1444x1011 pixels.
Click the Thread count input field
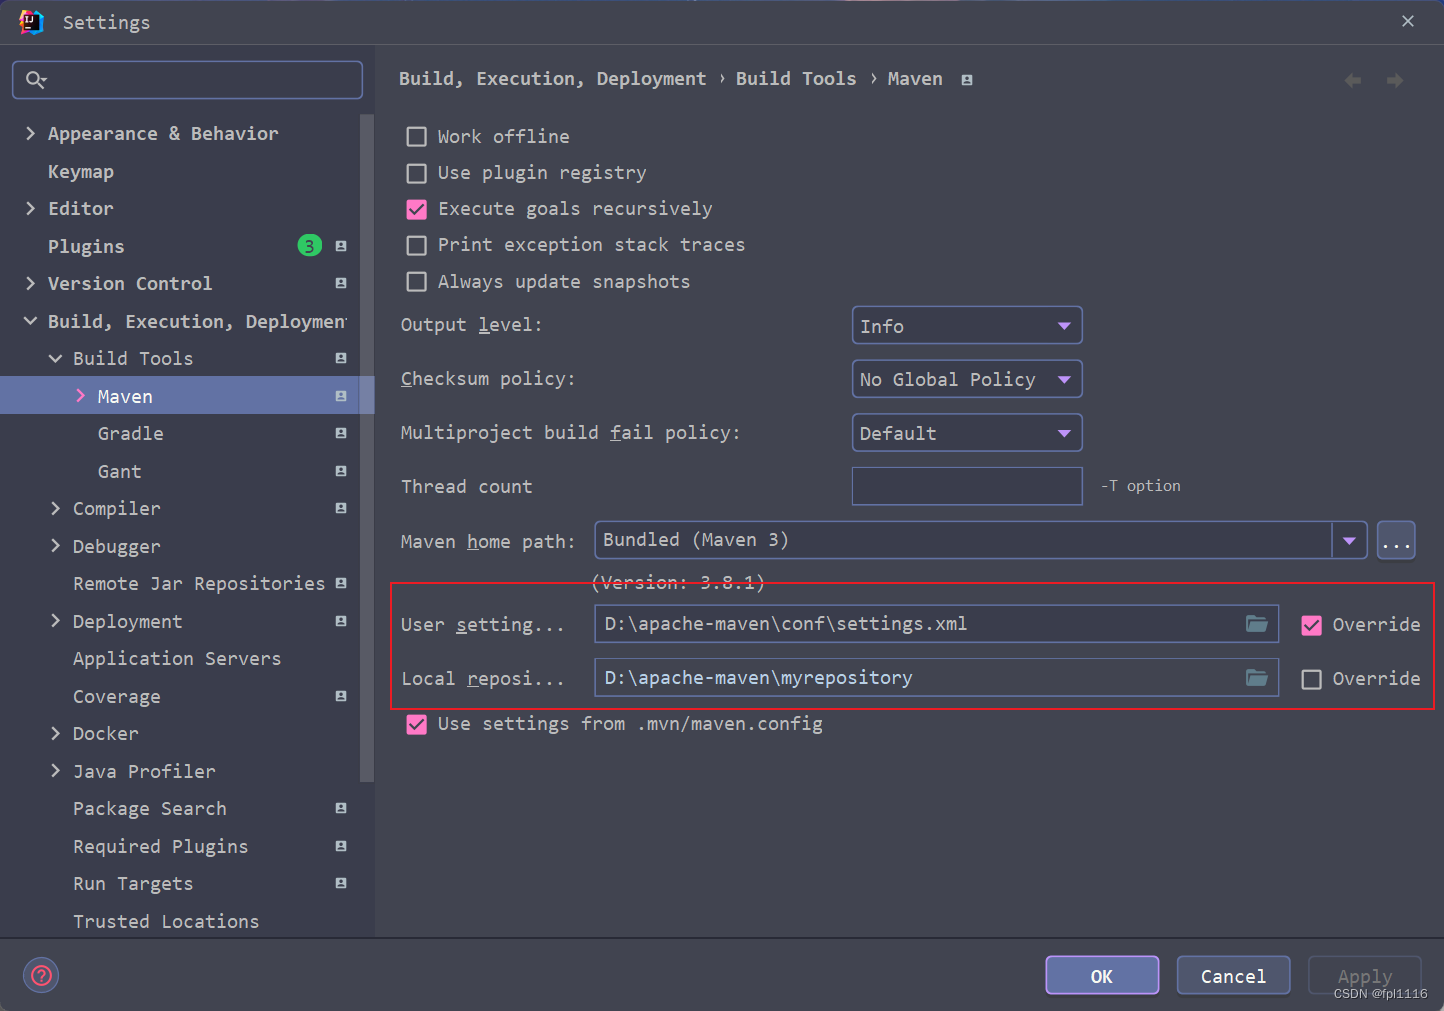tap(967, 486)
